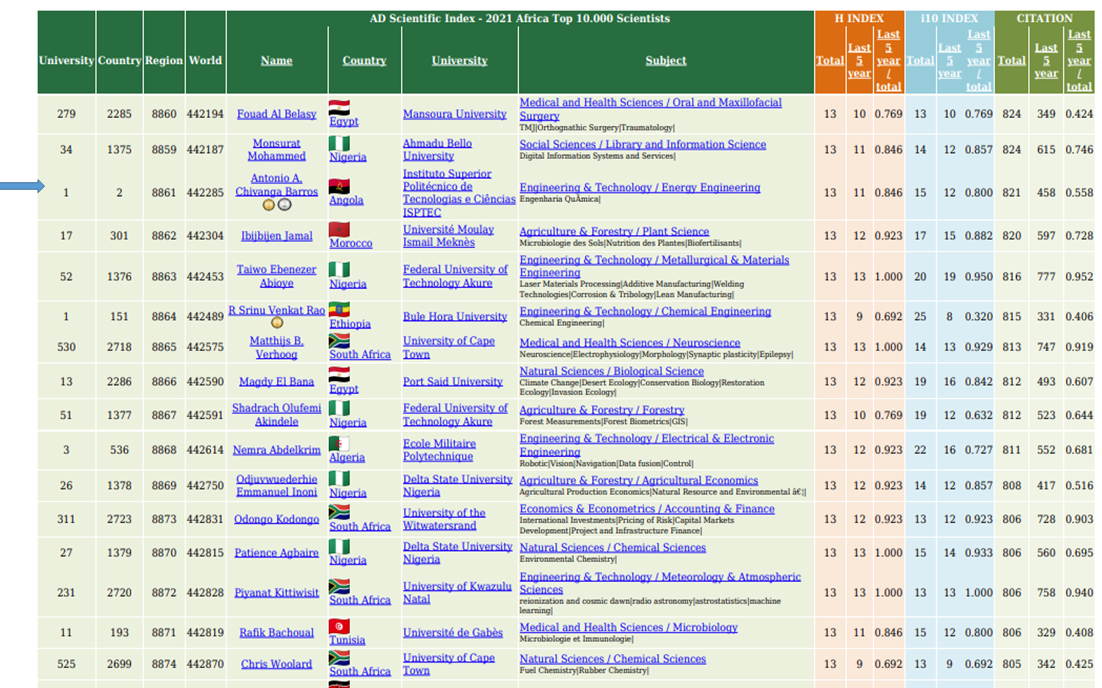This screenshot has width=1102, height=688.
Task: Open the Rafik Bachoual name link
Action: (277, 632)
